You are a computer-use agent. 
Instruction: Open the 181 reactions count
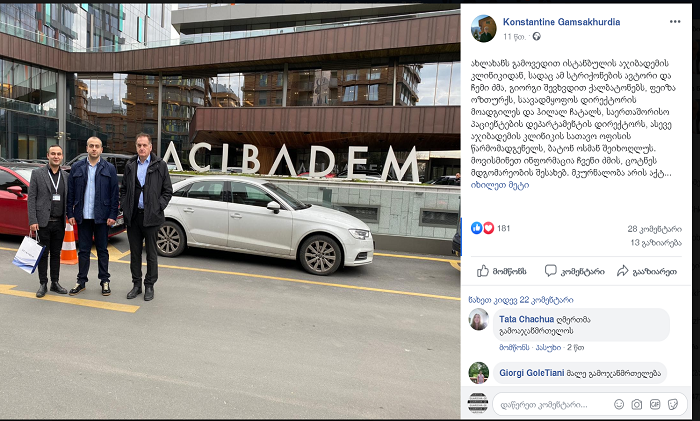[503, 228]
